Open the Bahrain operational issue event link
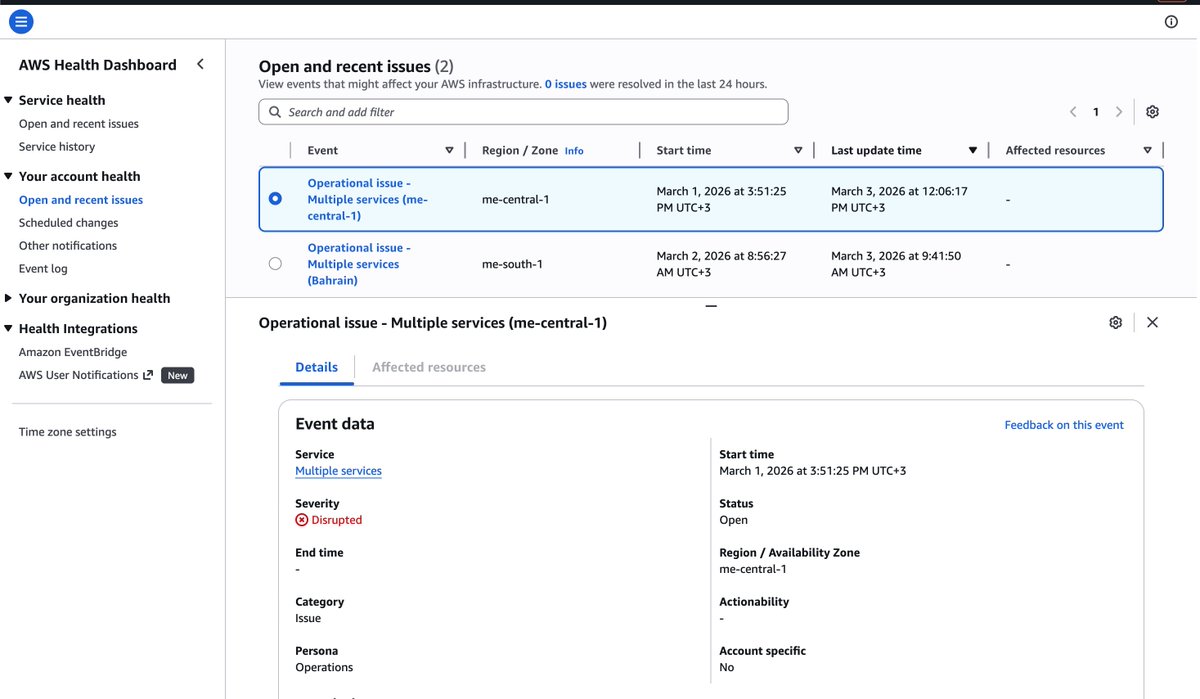This screenshot has height=699, width=1200. (359, 264)
